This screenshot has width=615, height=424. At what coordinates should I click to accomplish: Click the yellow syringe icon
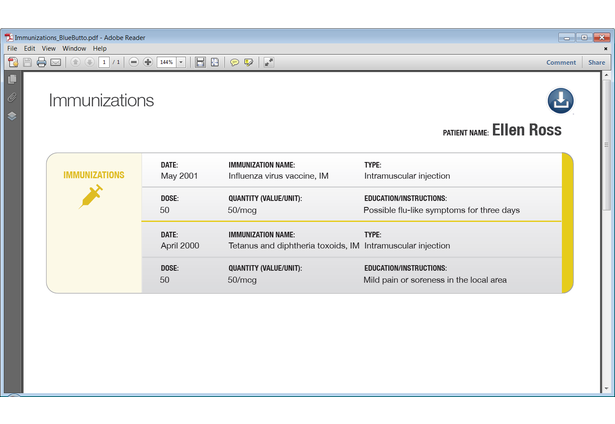pyautogui.click(x=91, y=196)
